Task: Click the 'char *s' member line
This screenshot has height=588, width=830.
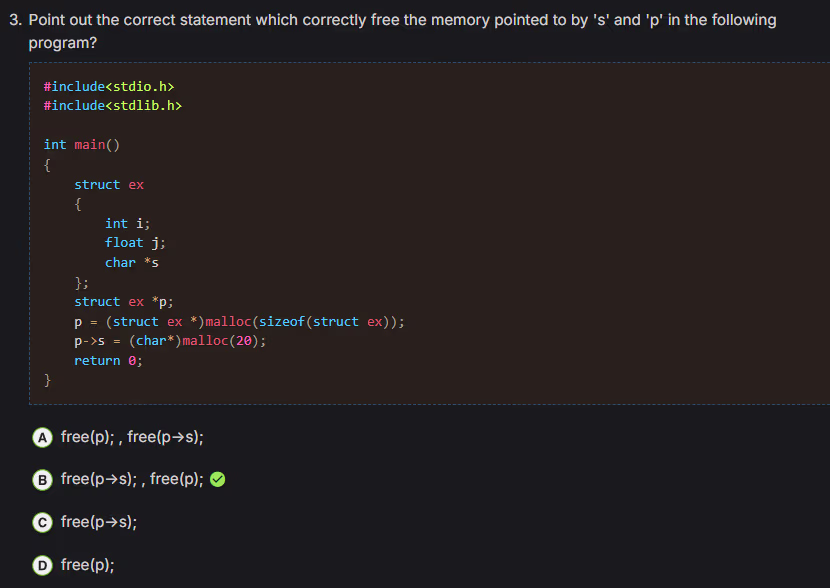Action: click(x=132, y=262)
